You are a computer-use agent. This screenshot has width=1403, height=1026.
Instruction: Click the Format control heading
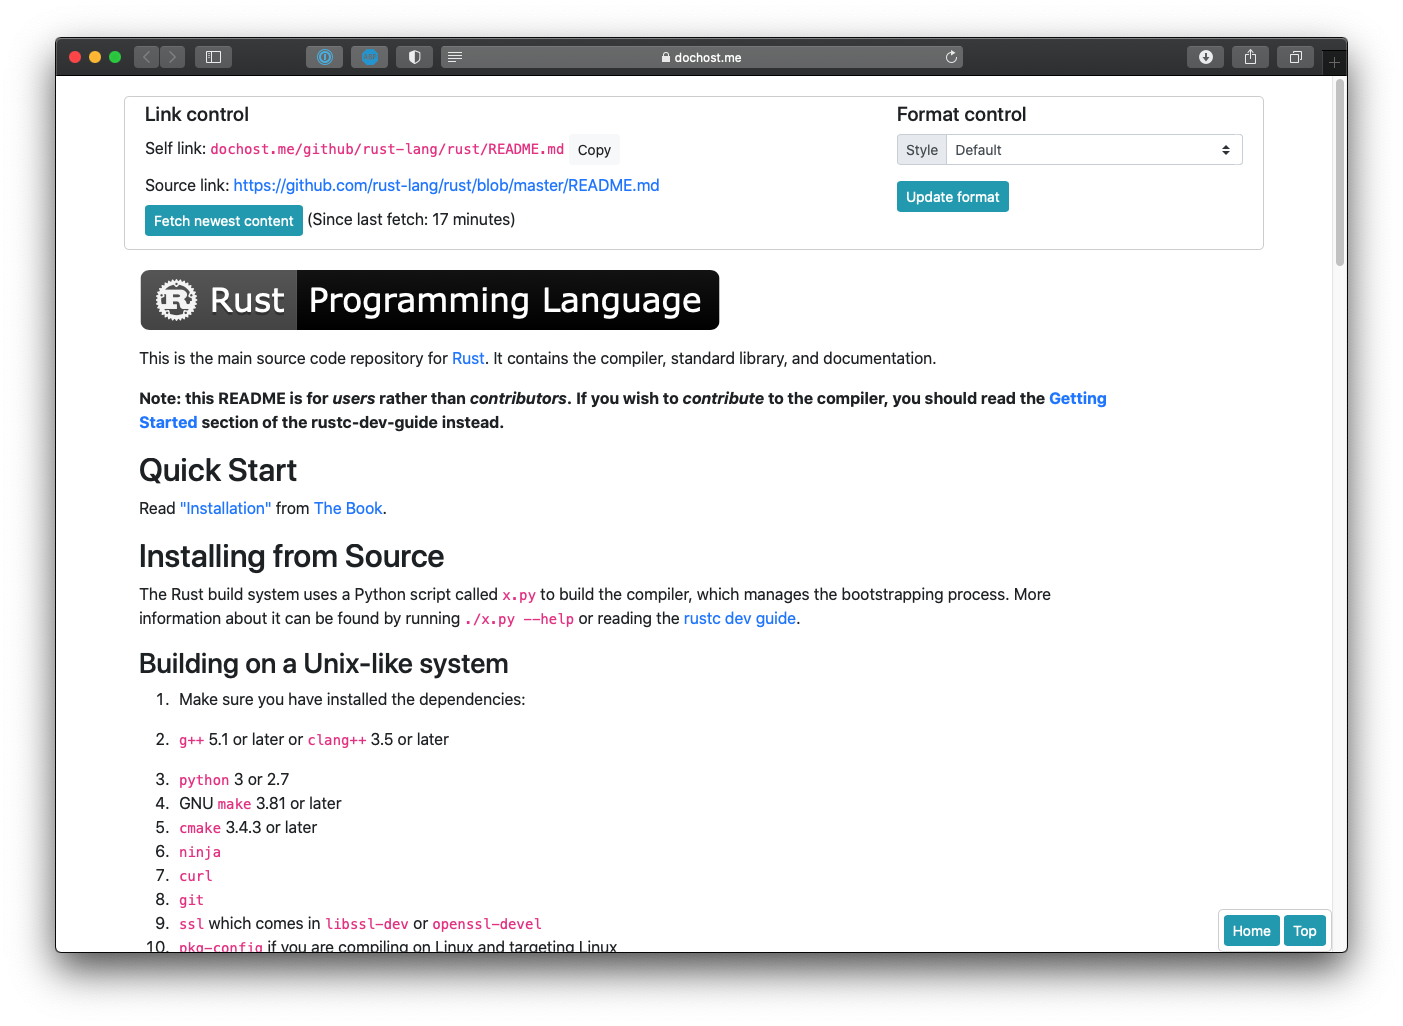point(961,114)
